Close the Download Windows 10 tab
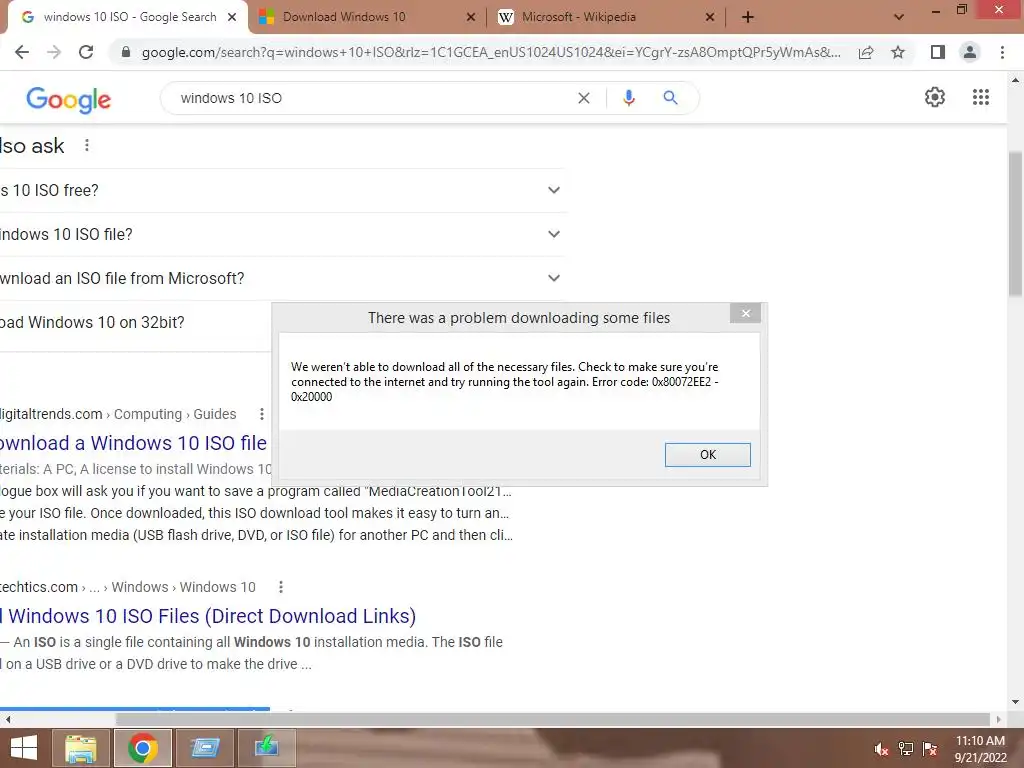 (x=471, y=18)
